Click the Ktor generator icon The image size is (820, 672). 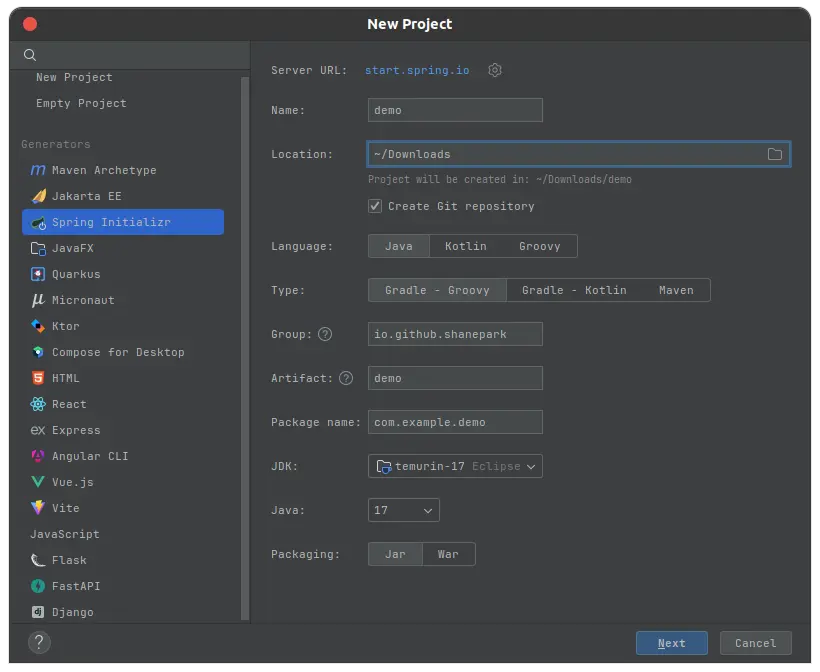coord(38,326)
